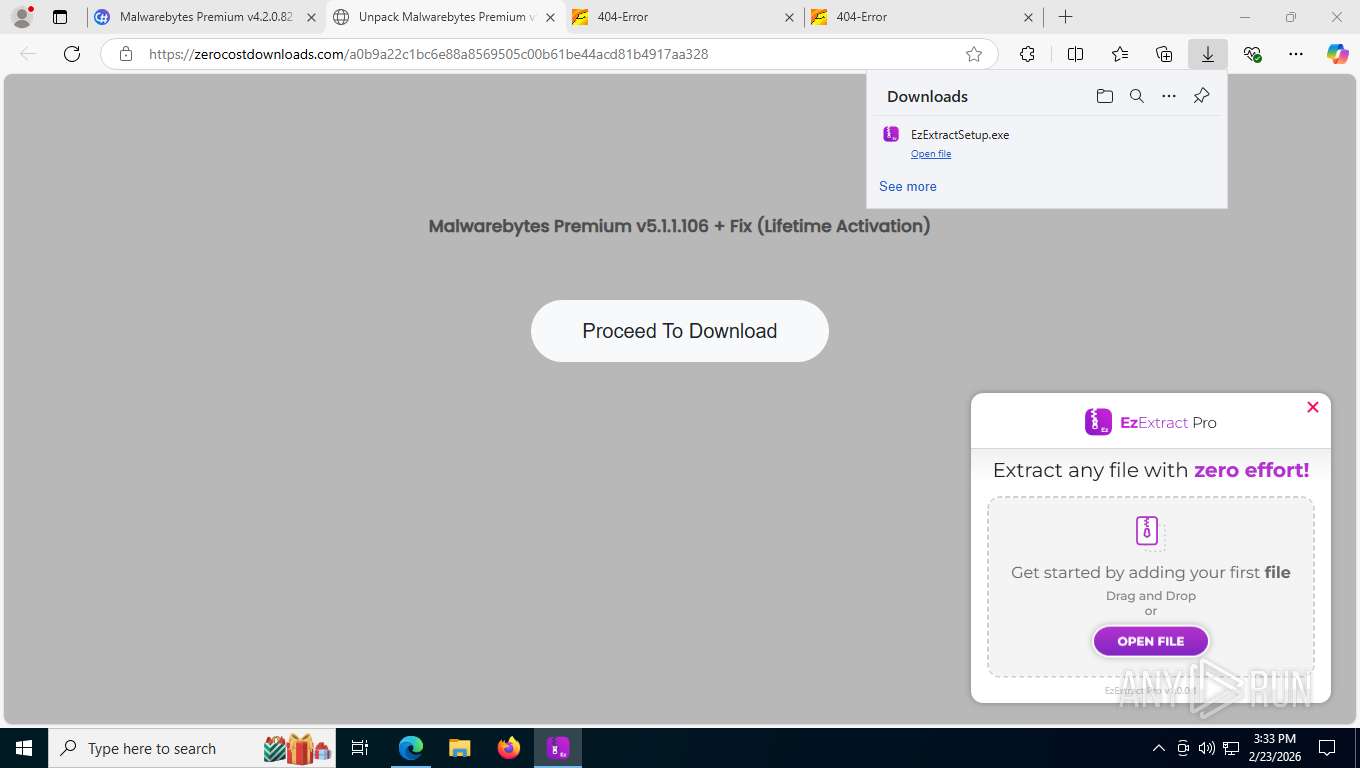Open a new browser tab
Viewport: 1360px width, 768px height.
click(1066, 17)
